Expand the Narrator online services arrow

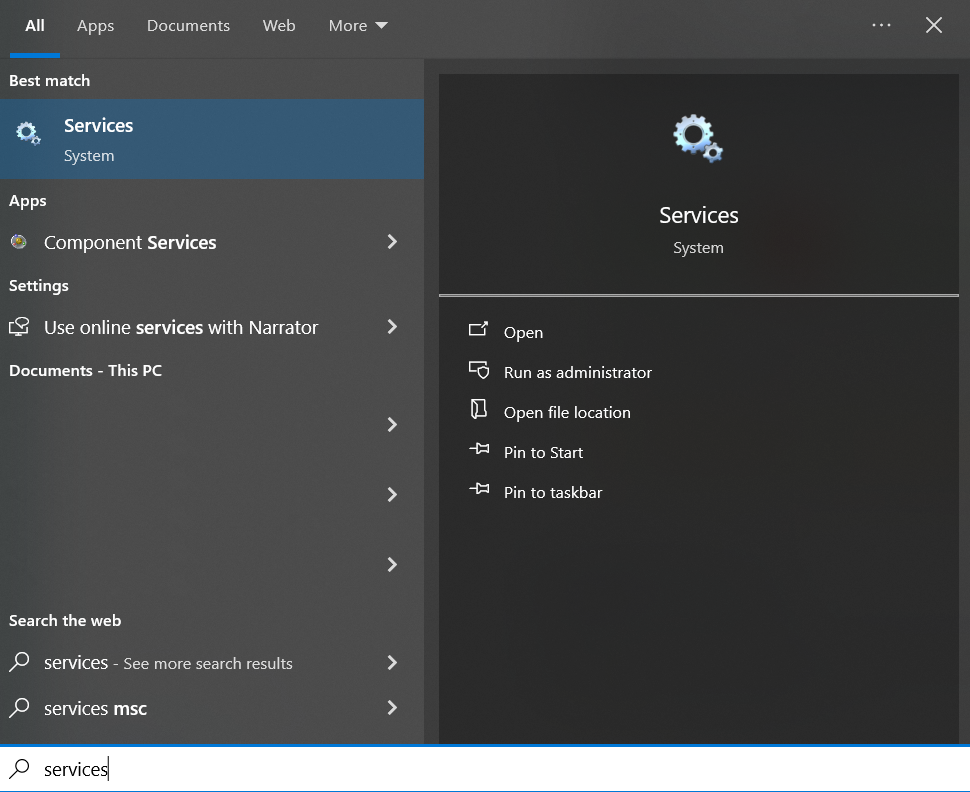pyautogui.click(x=392, y=327)
